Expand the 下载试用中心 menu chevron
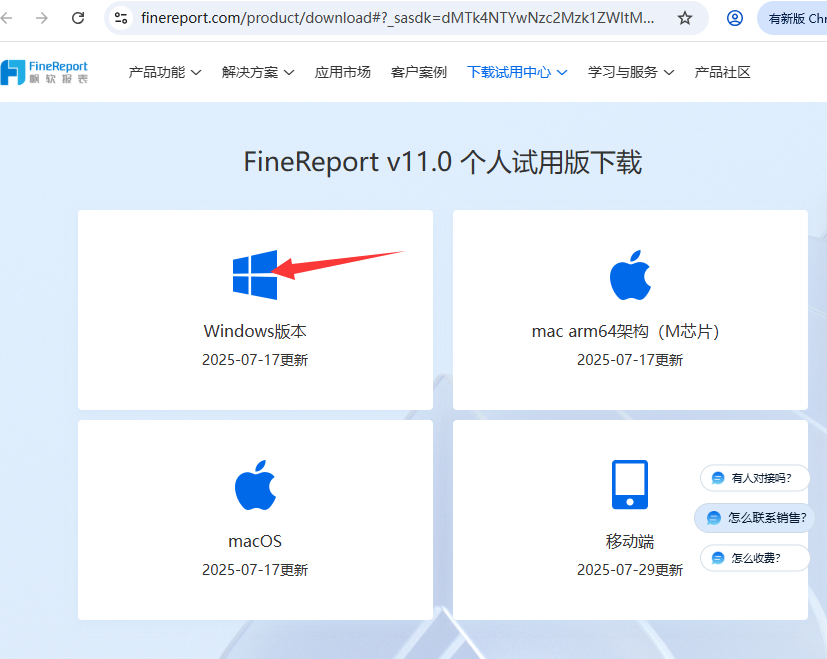 pyautogui.click(x=562, y=72)
